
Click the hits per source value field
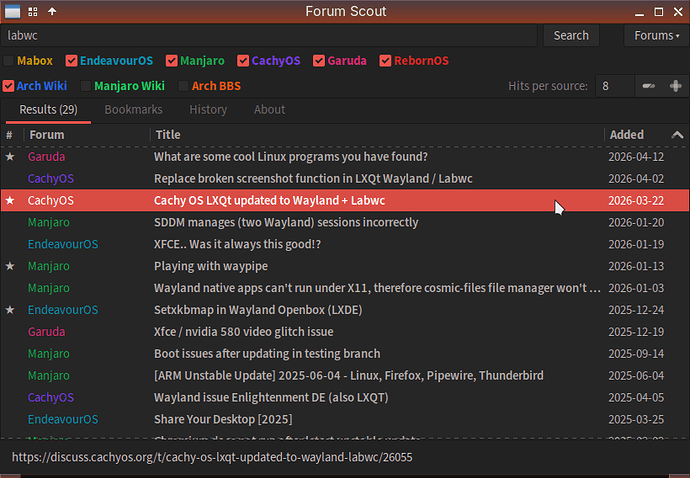coord(615,86)
